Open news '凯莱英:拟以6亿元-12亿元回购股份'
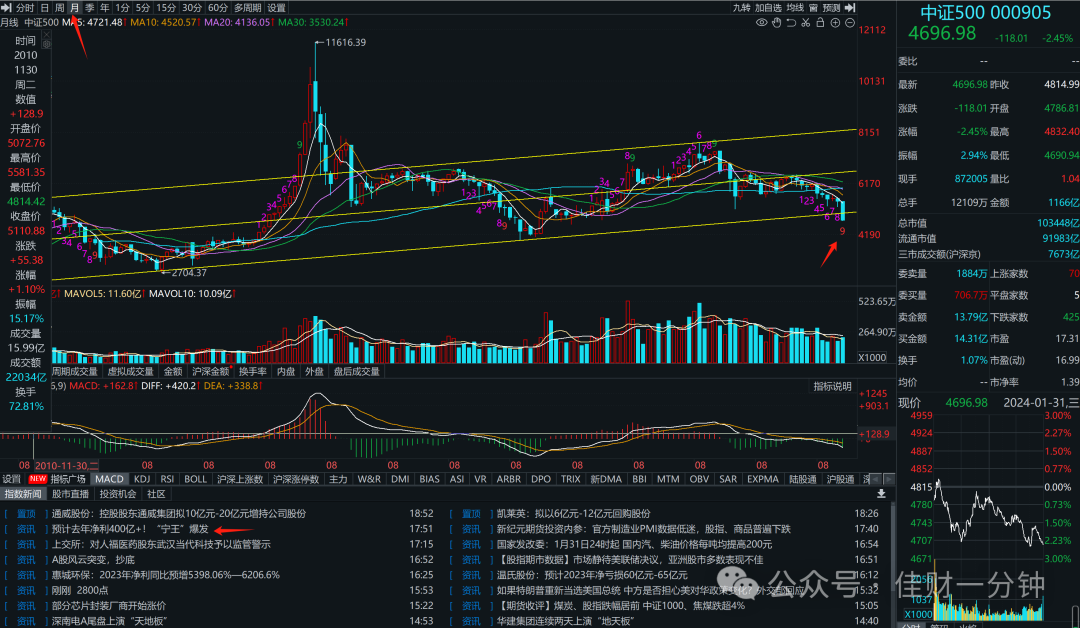Viewport: 1080px width, 628px height. (x=574, y=514)
